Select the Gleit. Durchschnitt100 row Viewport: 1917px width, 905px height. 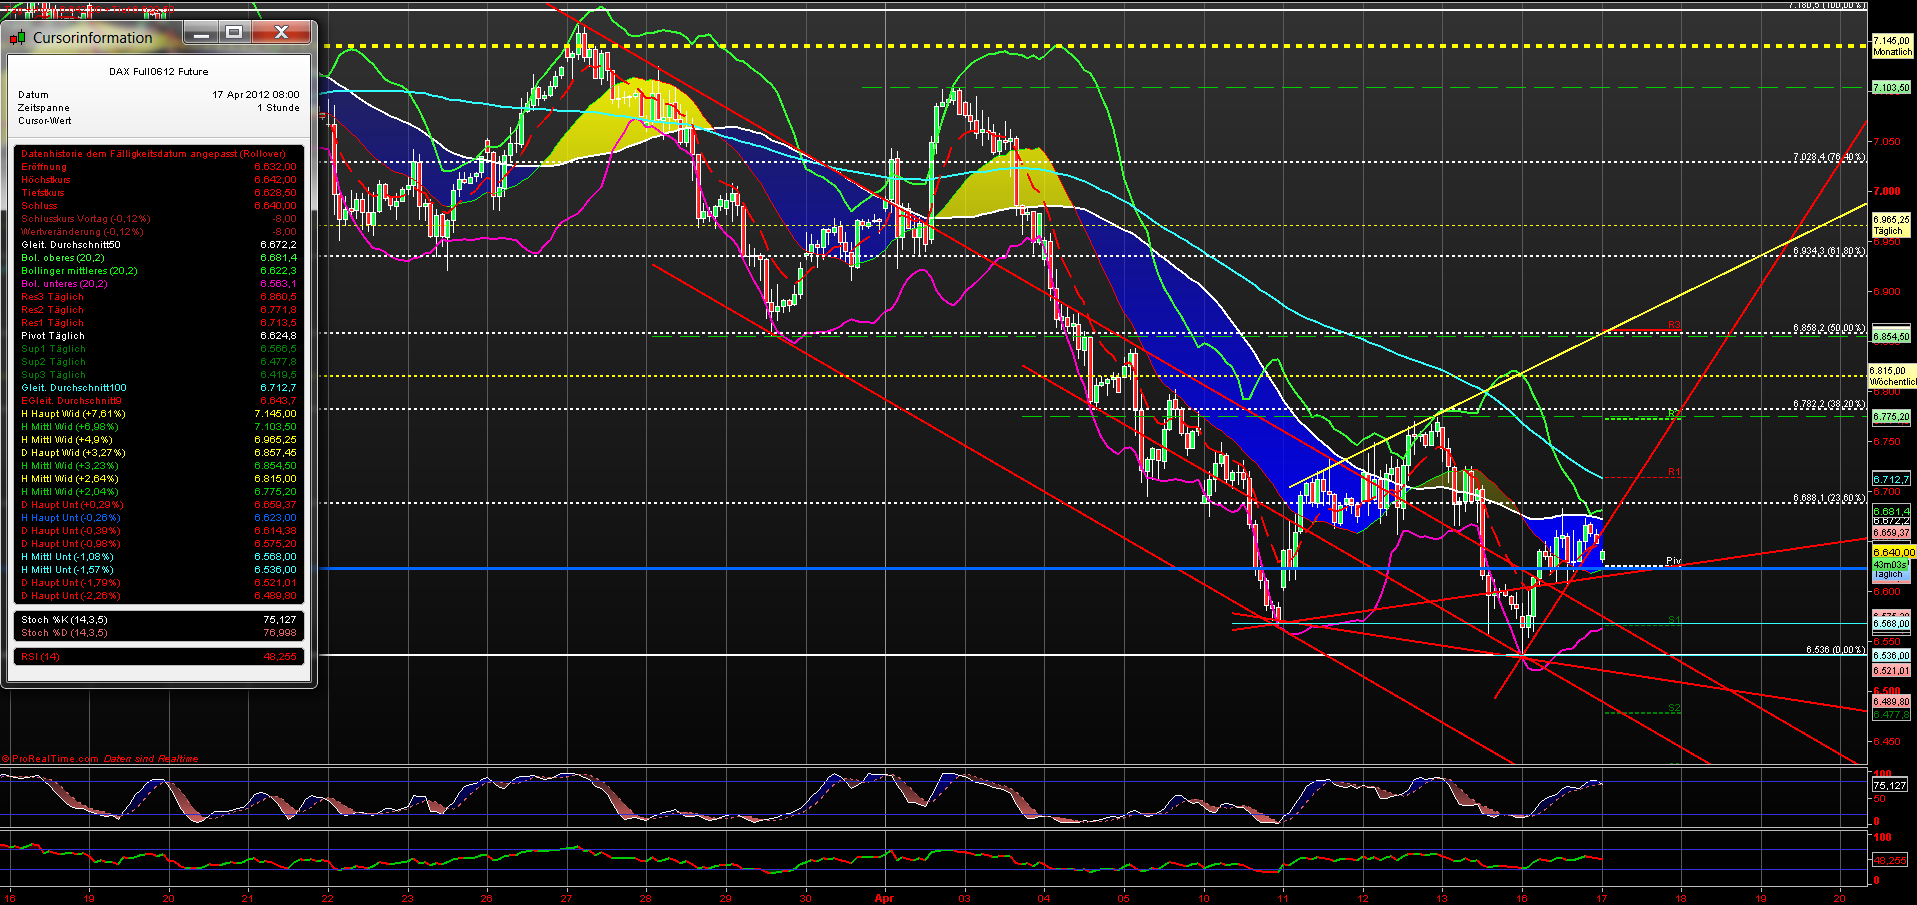click(x=159, y=388)
